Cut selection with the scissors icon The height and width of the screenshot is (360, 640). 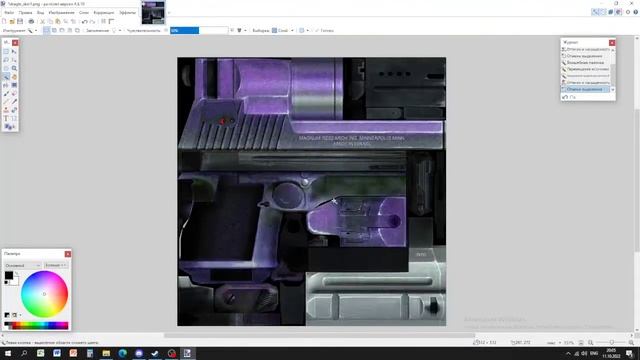[x=42, y=21]
